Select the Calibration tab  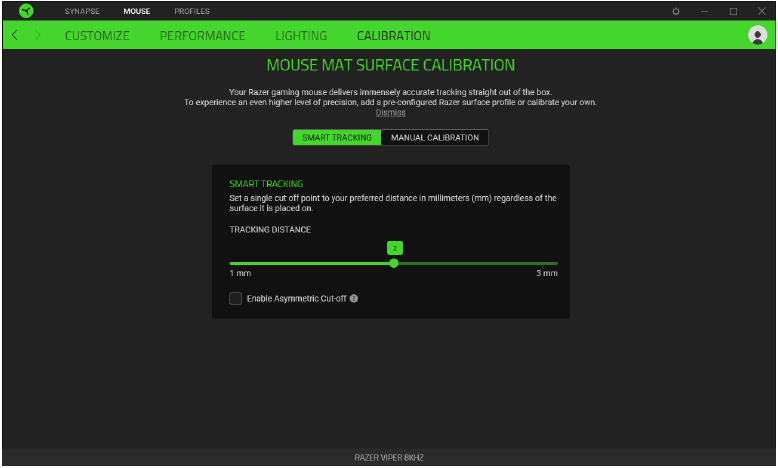tap(393, 36)
